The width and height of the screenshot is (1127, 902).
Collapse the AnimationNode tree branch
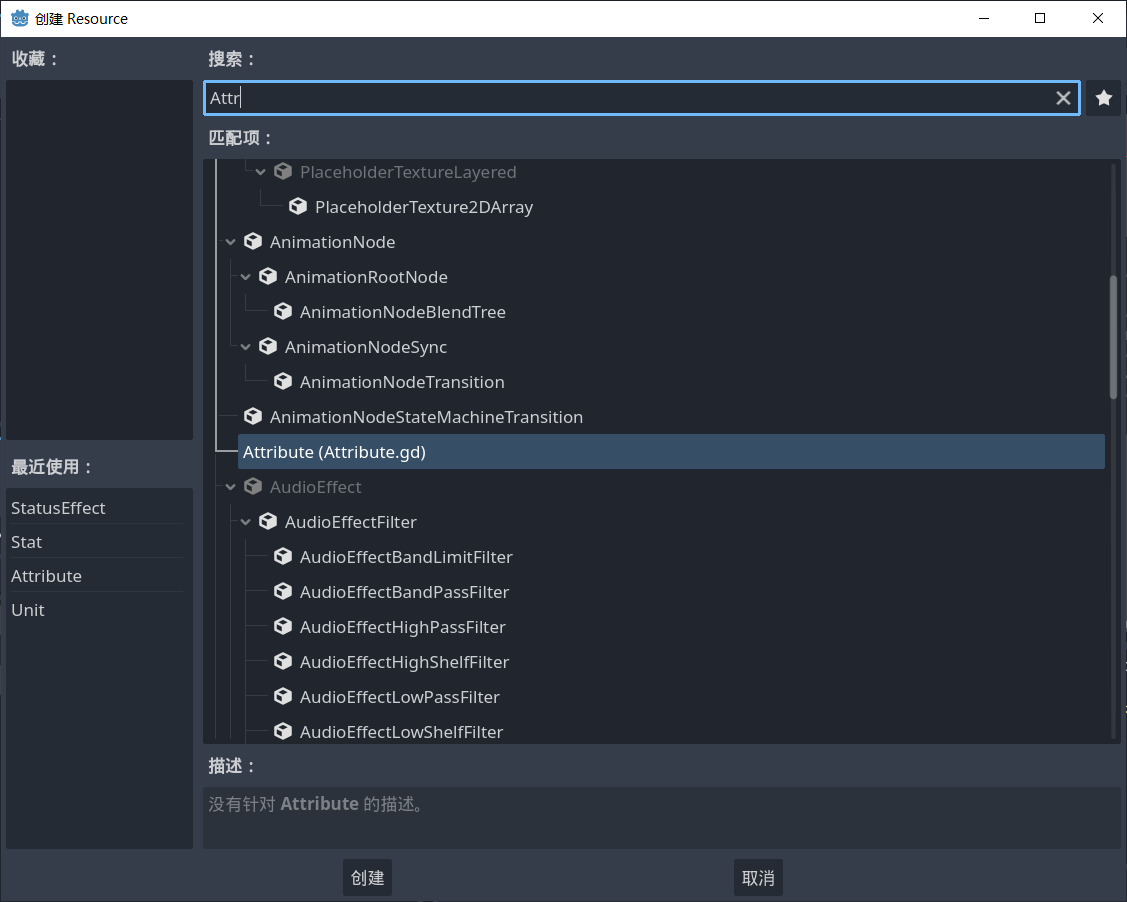coord(231,242)
